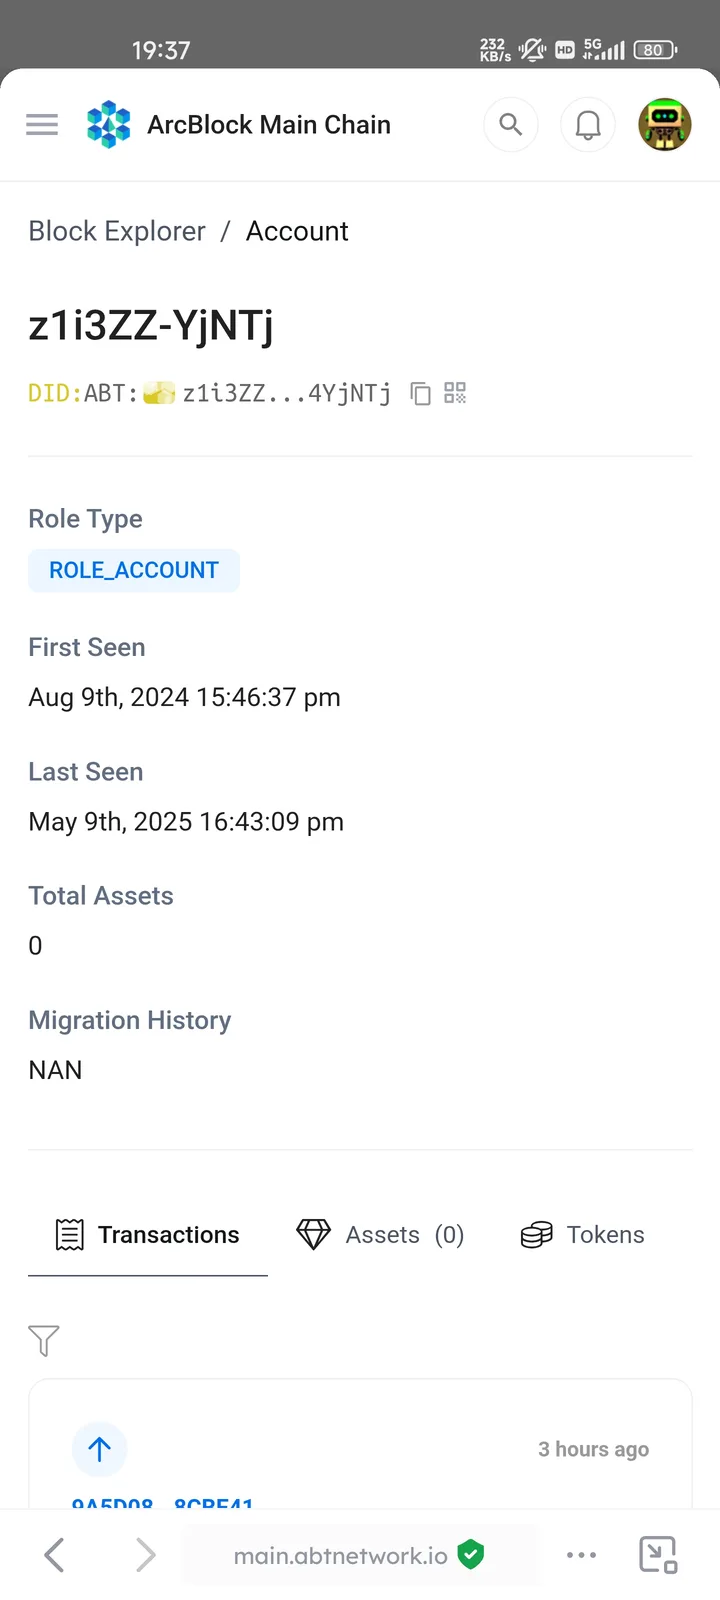Image resolution: width=720 pixels, height=1600 pixels.
Task: Click the '3 hours ago' timestamp
Action: point(593,1449)
